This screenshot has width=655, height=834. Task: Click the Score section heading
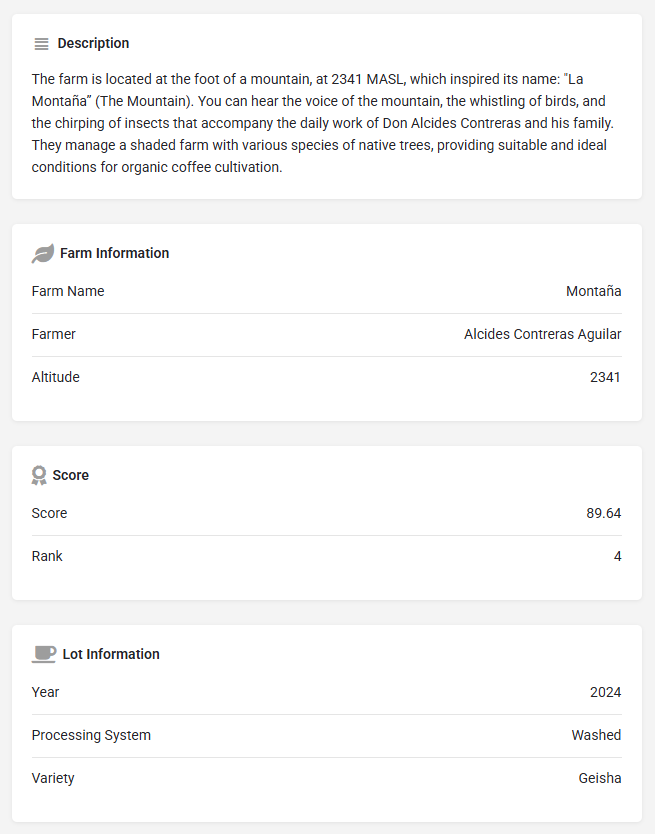[71, 475]
